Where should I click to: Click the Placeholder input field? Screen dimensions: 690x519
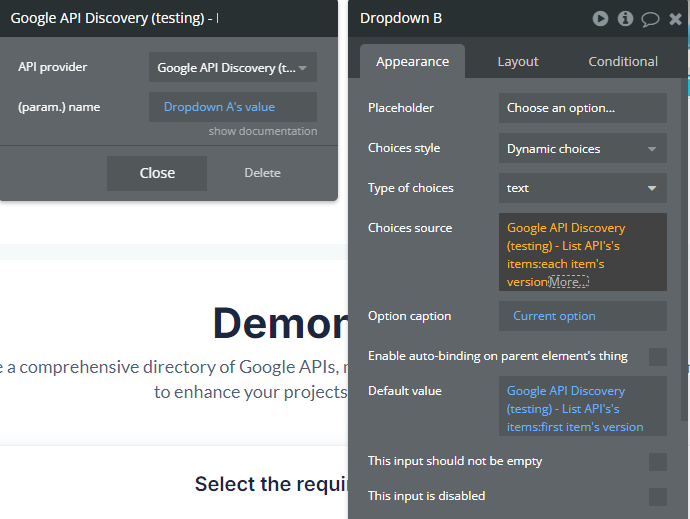point(582,108)
